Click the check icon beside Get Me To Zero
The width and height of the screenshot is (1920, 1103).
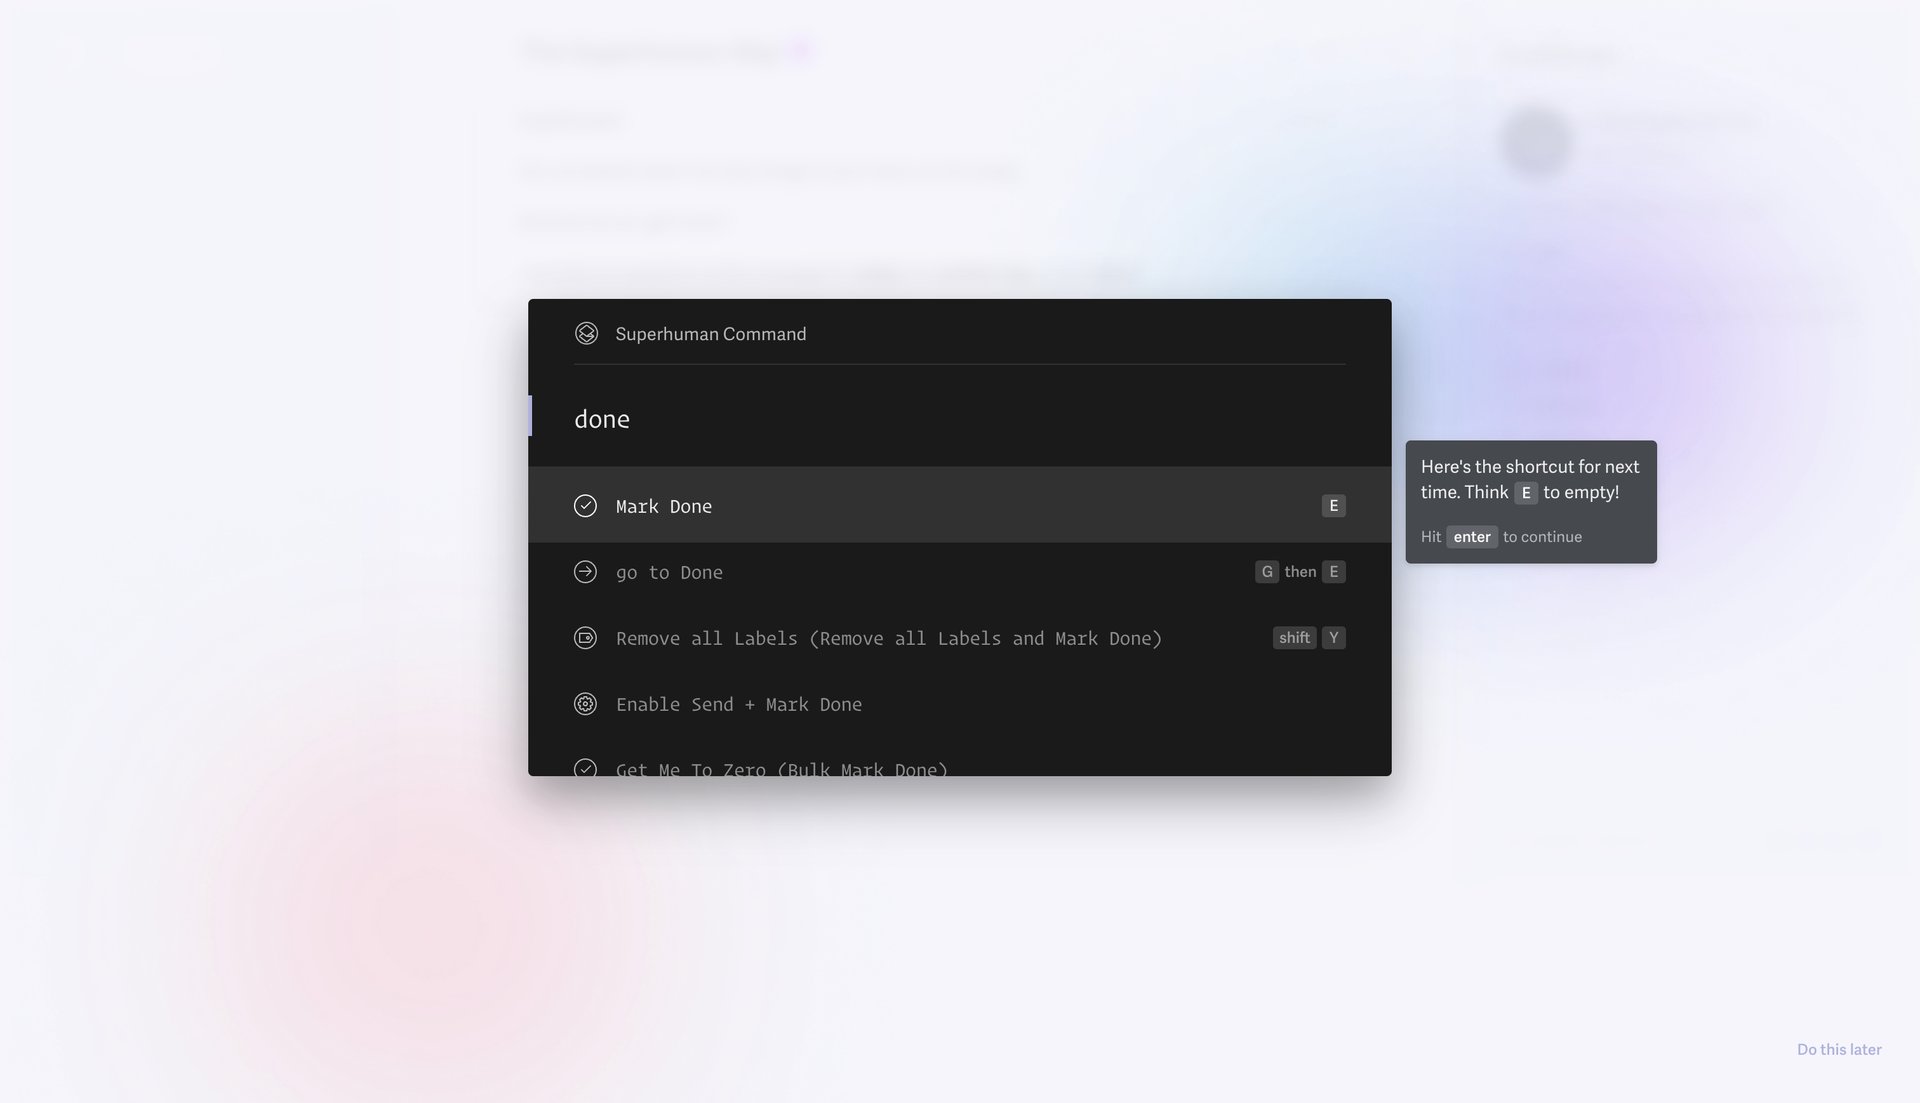click(585, 769)
